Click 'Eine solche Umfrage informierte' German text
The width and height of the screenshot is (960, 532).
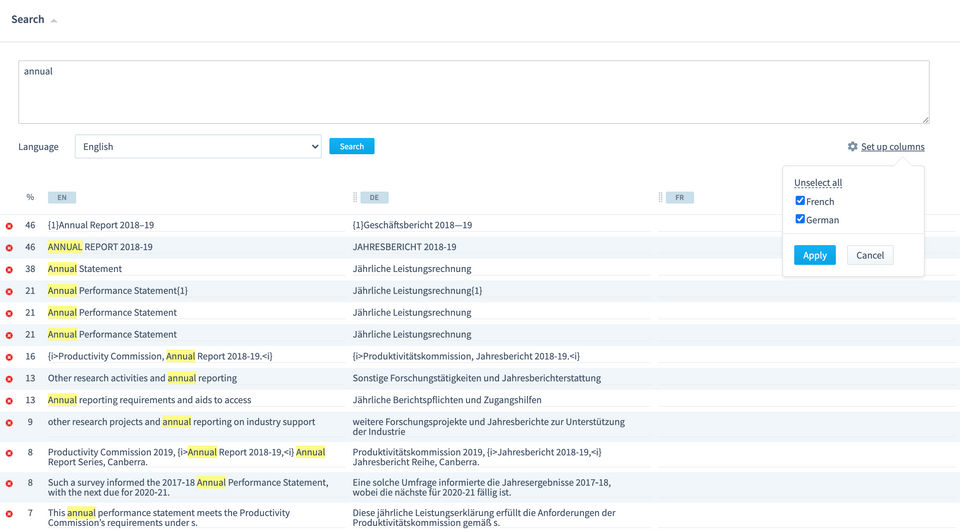481,487
